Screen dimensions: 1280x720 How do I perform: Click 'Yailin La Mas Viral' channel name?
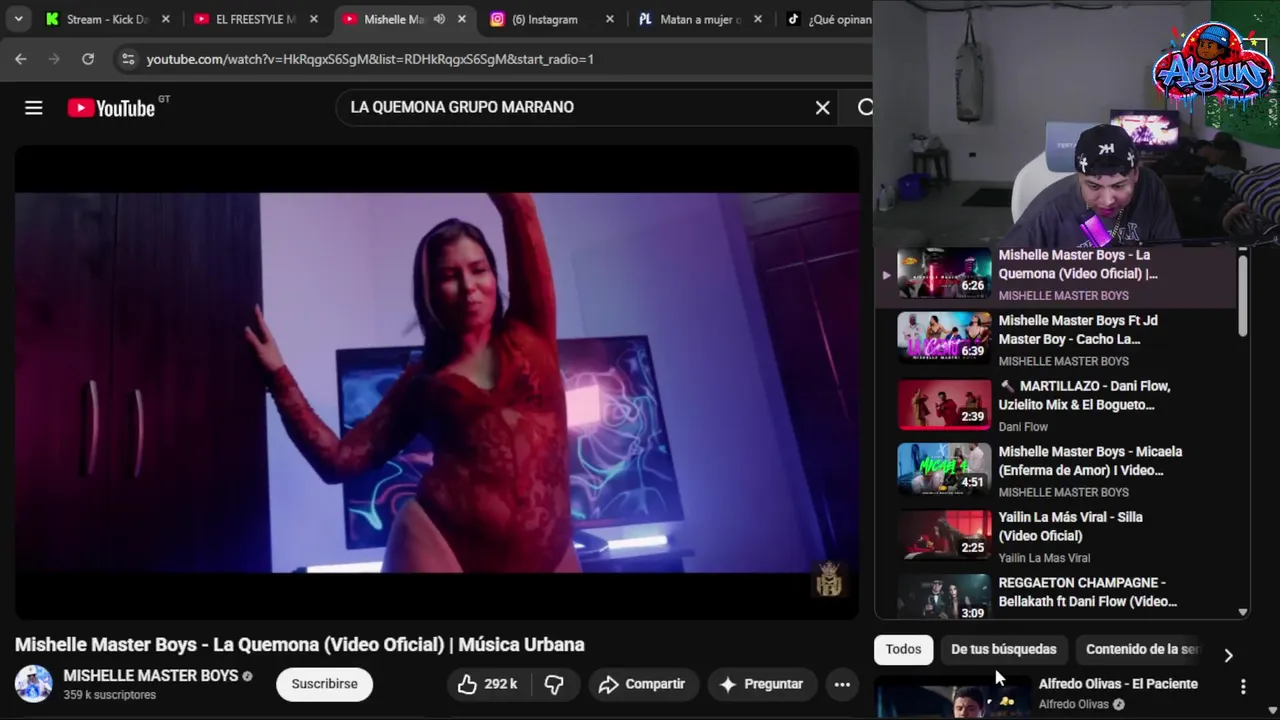(1044, 558)
